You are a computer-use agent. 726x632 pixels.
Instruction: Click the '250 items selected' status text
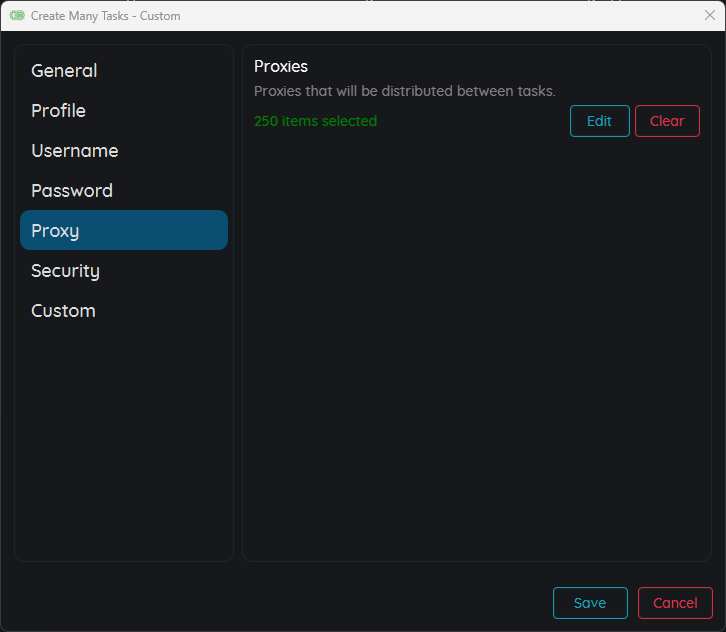coord(315,121)
